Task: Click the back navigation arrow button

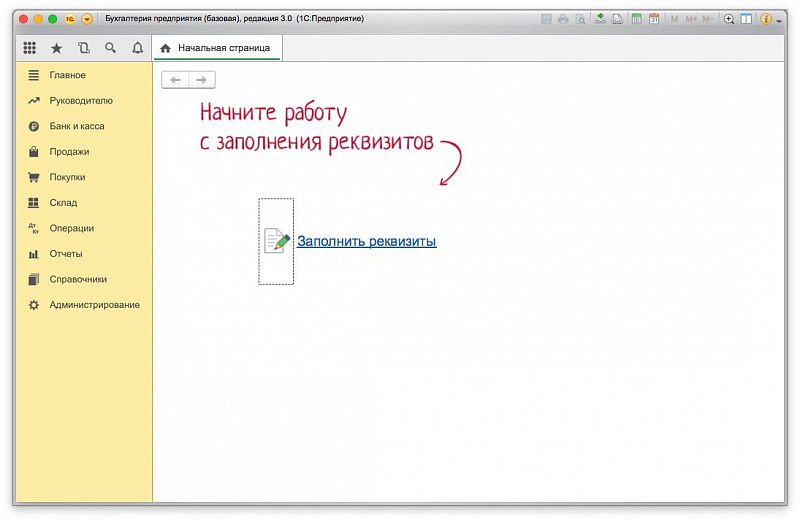Action: click(175, 80)
